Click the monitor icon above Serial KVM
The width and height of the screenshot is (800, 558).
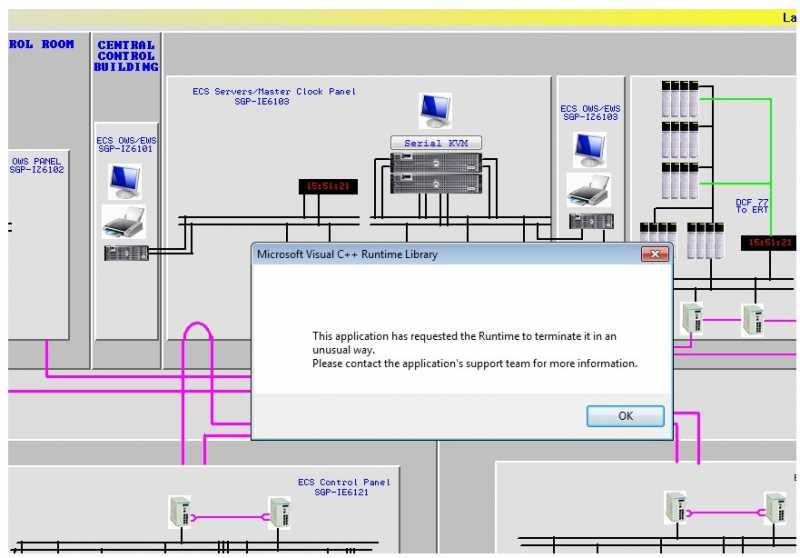point(435,110)
